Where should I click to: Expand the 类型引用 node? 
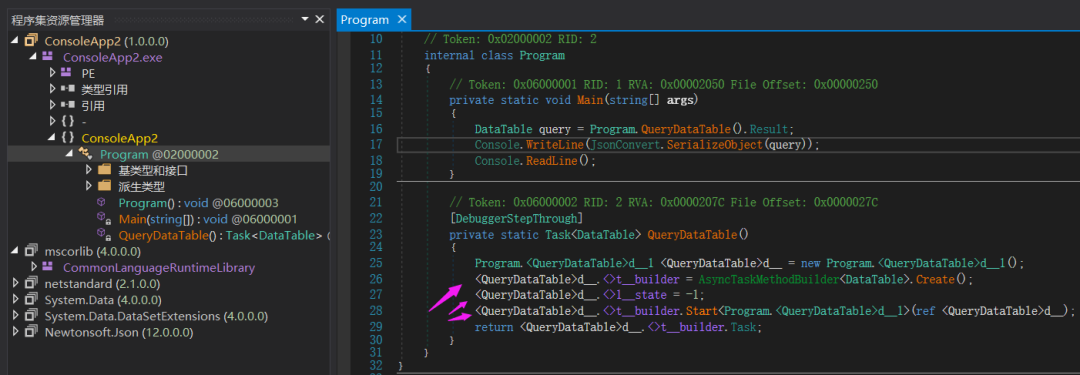point(53,90)
